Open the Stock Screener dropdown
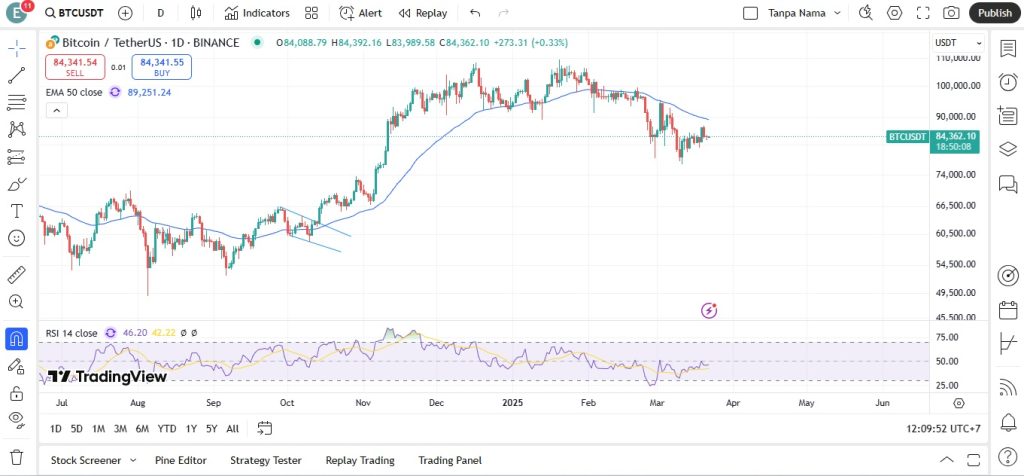The height and width of the screenshot is (476, 1024). pos(93,460)
